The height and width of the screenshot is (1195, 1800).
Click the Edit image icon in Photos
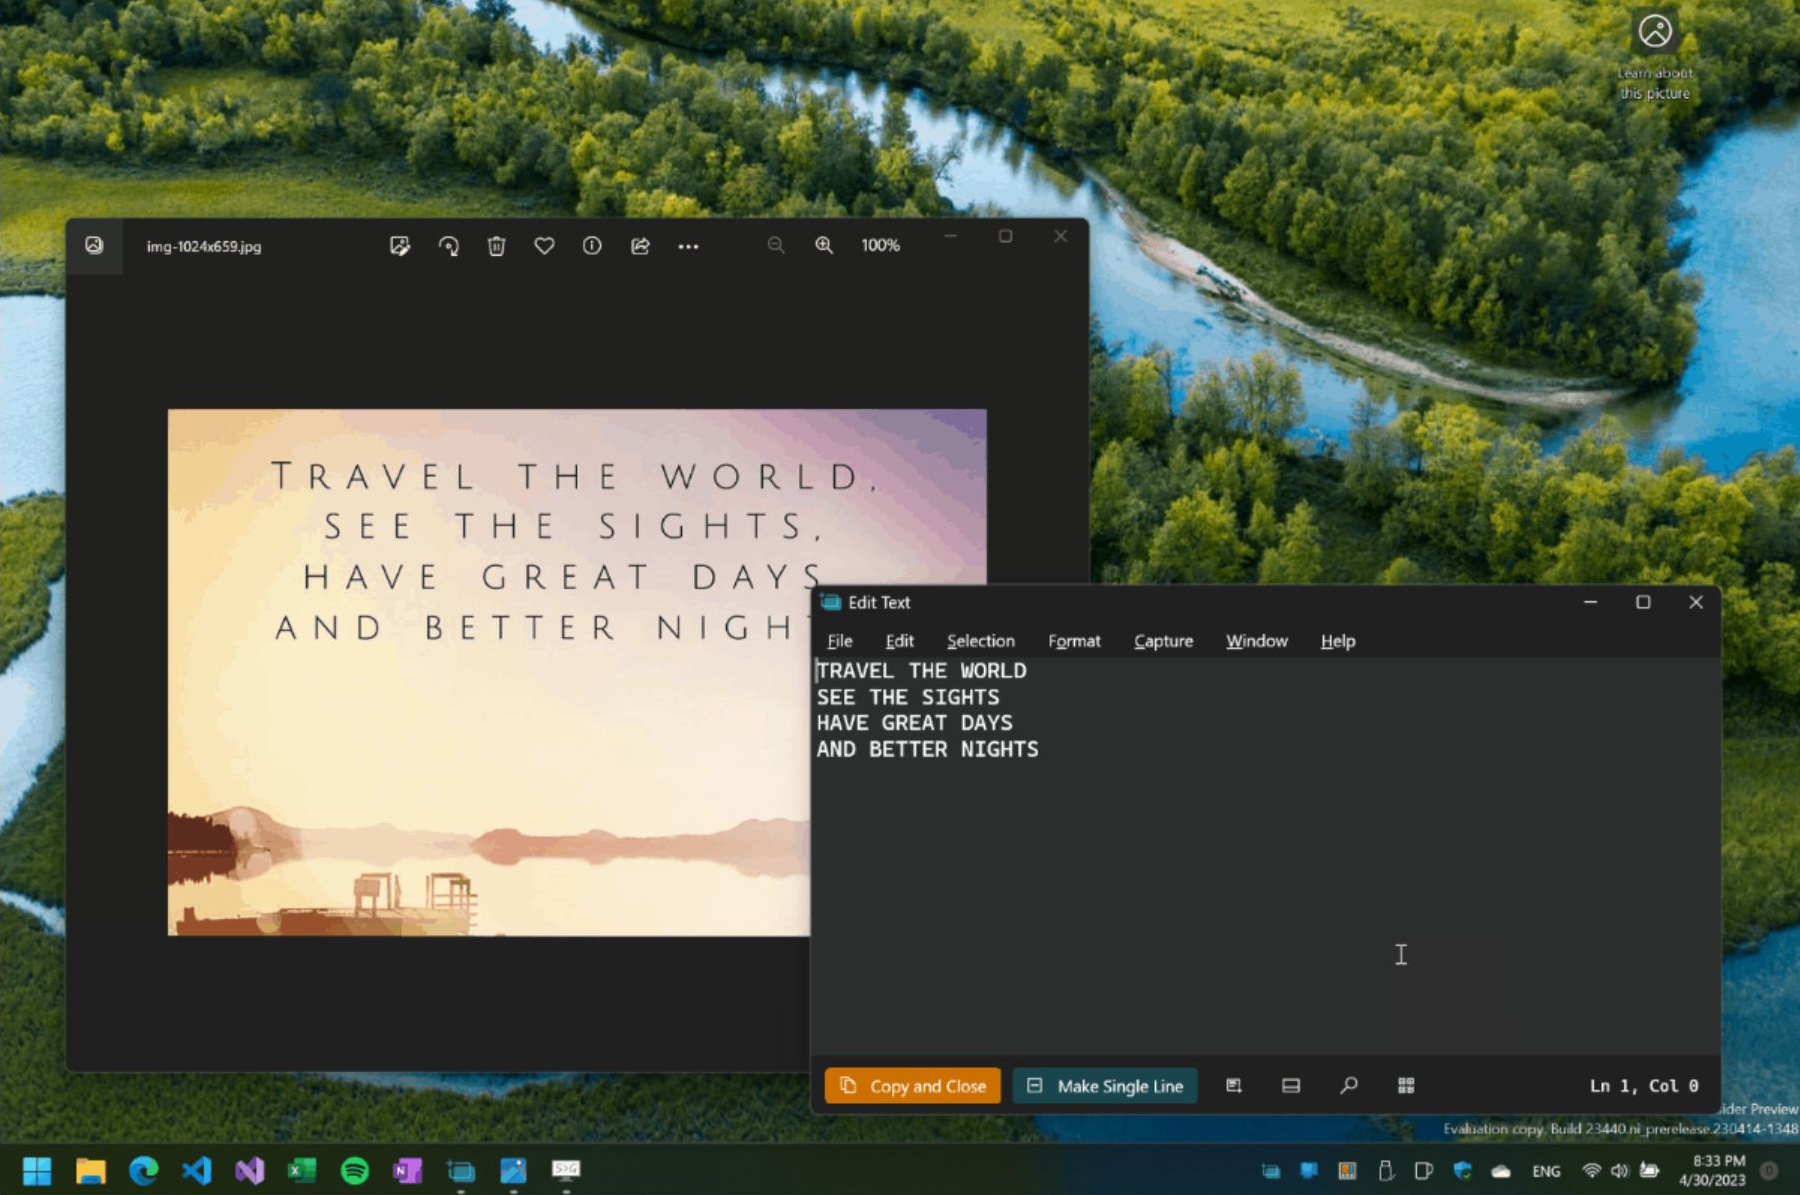click(x=400, y=246)
